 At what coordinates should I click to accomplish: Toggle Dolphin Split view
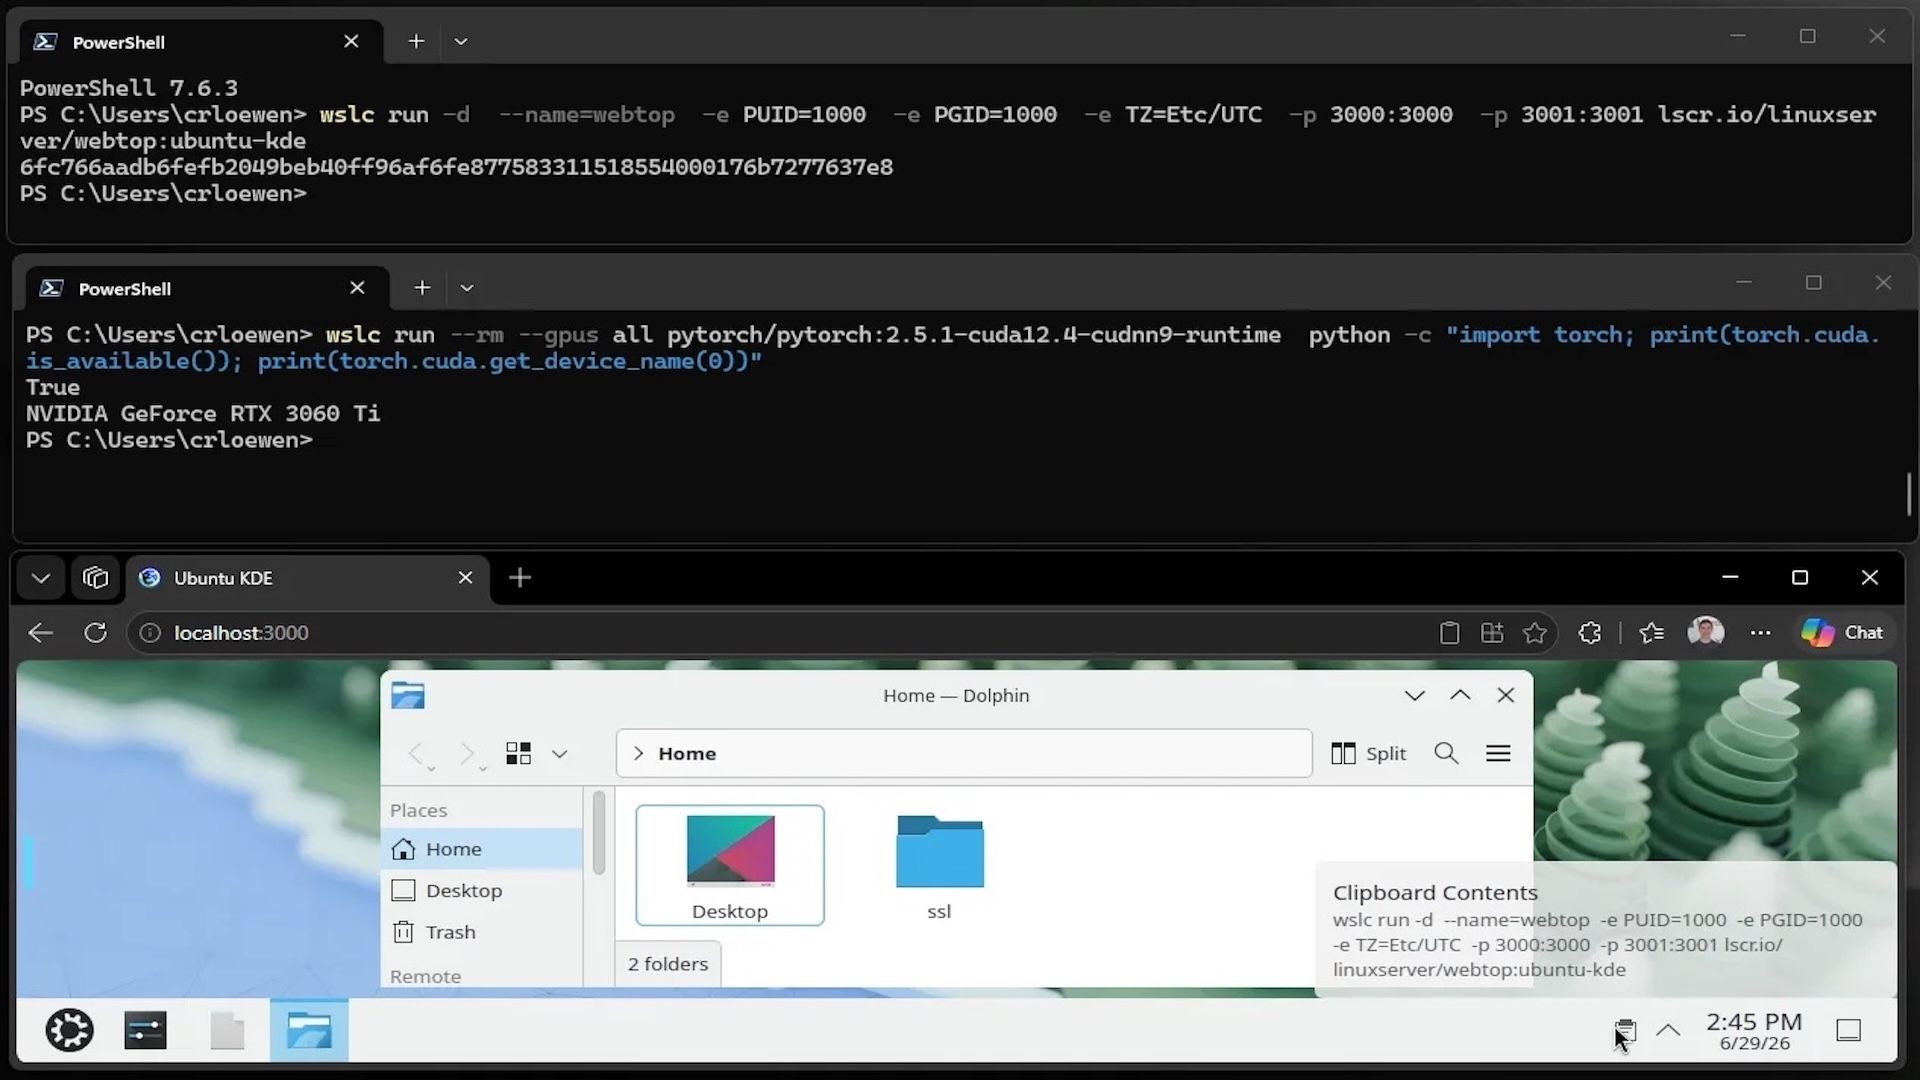click(x=1369, y=754)
